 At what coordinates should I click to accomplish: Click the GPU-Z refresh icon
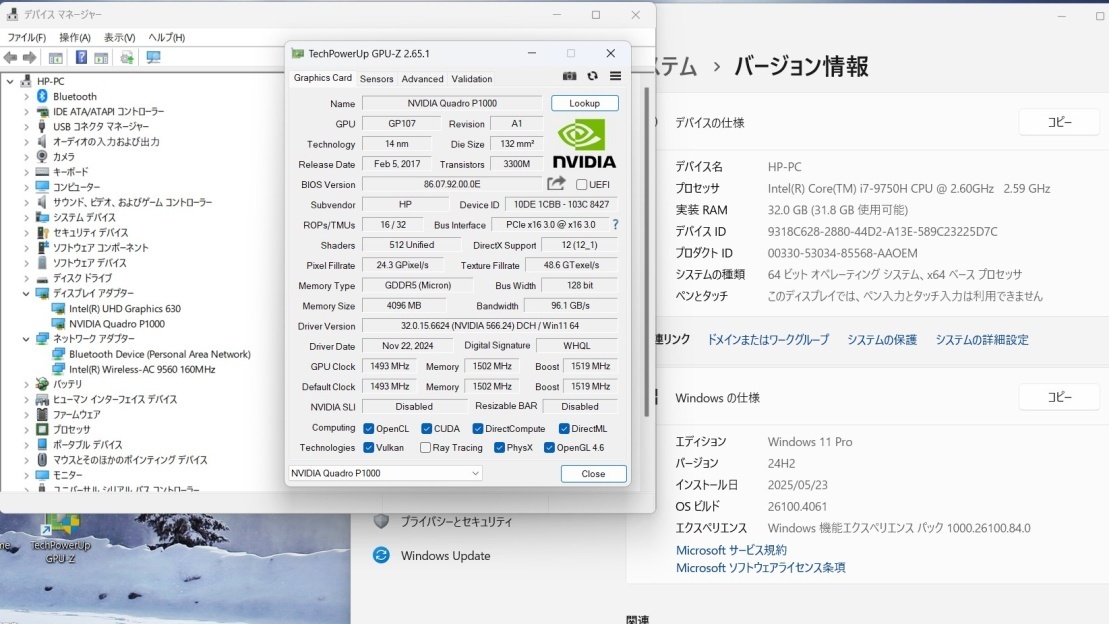pyautogui.click(x=592, y=76)
